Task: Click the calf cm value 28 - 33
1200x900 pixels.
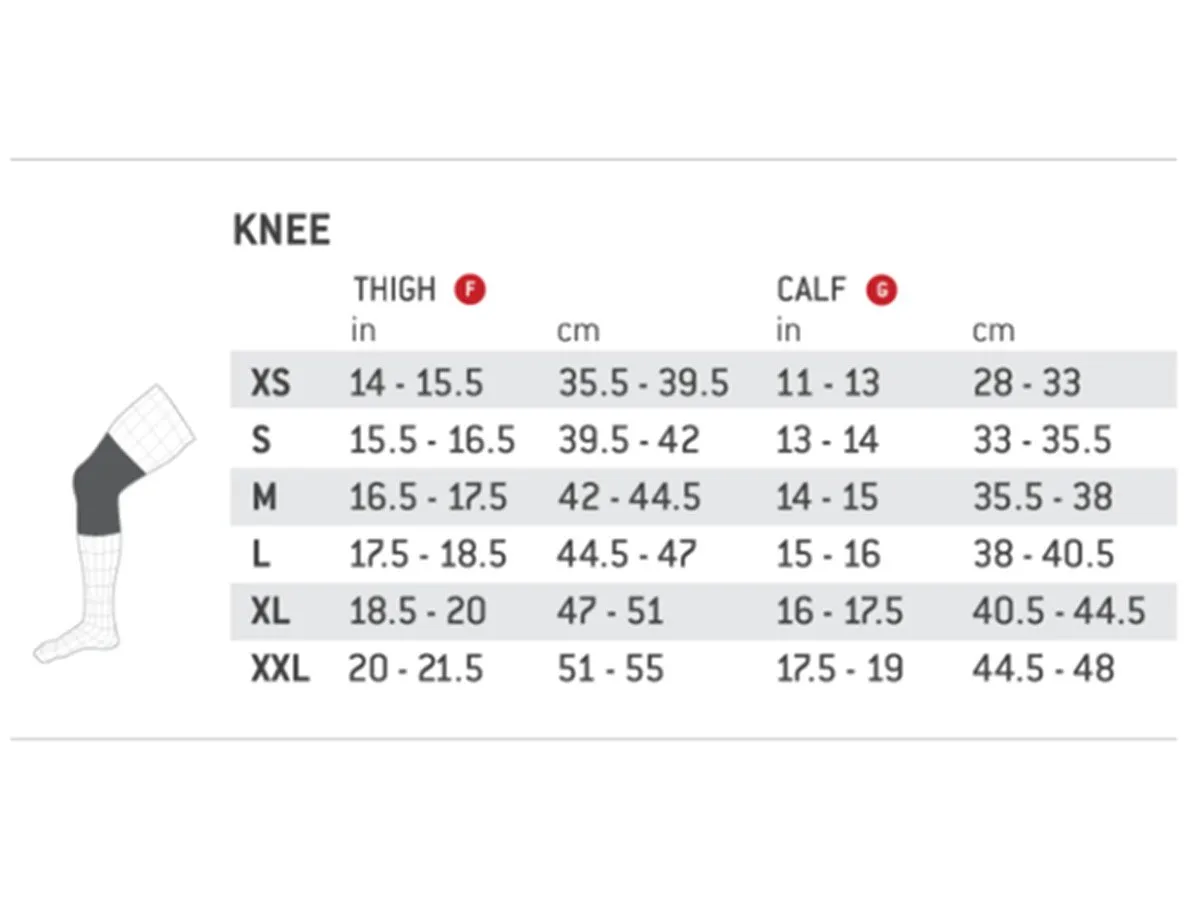Action: click(1026, 382)
